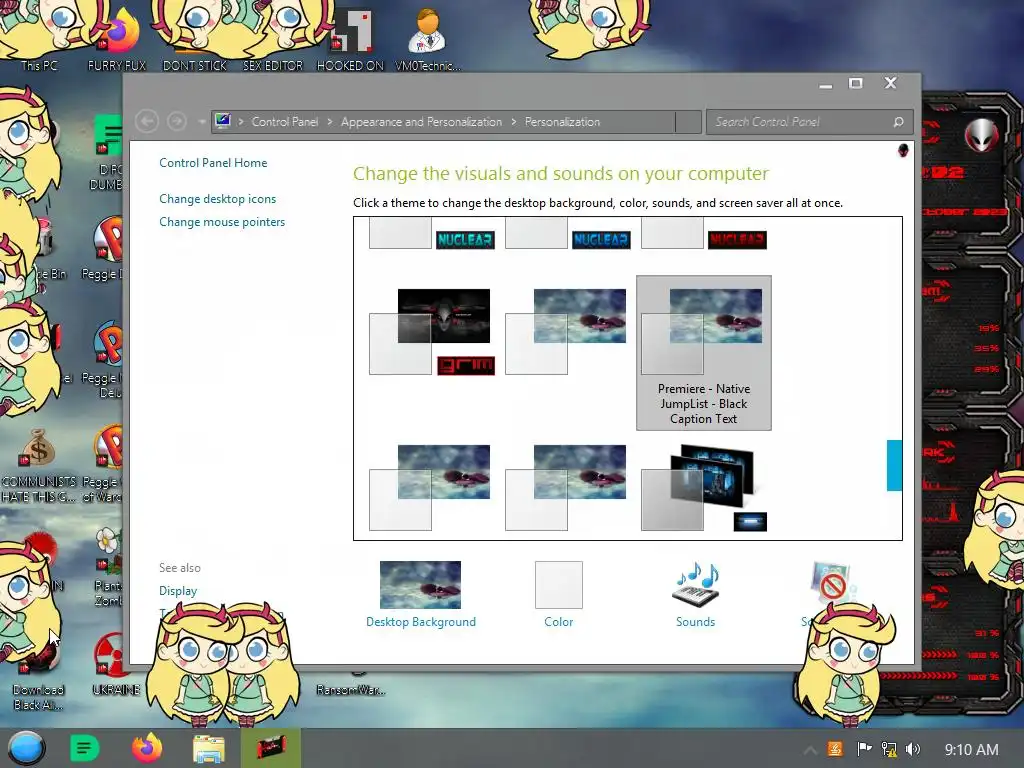The image size is (1024, 768).
Task: Open the HOOKED ON desktop shortcut
Action: point(350,39)
